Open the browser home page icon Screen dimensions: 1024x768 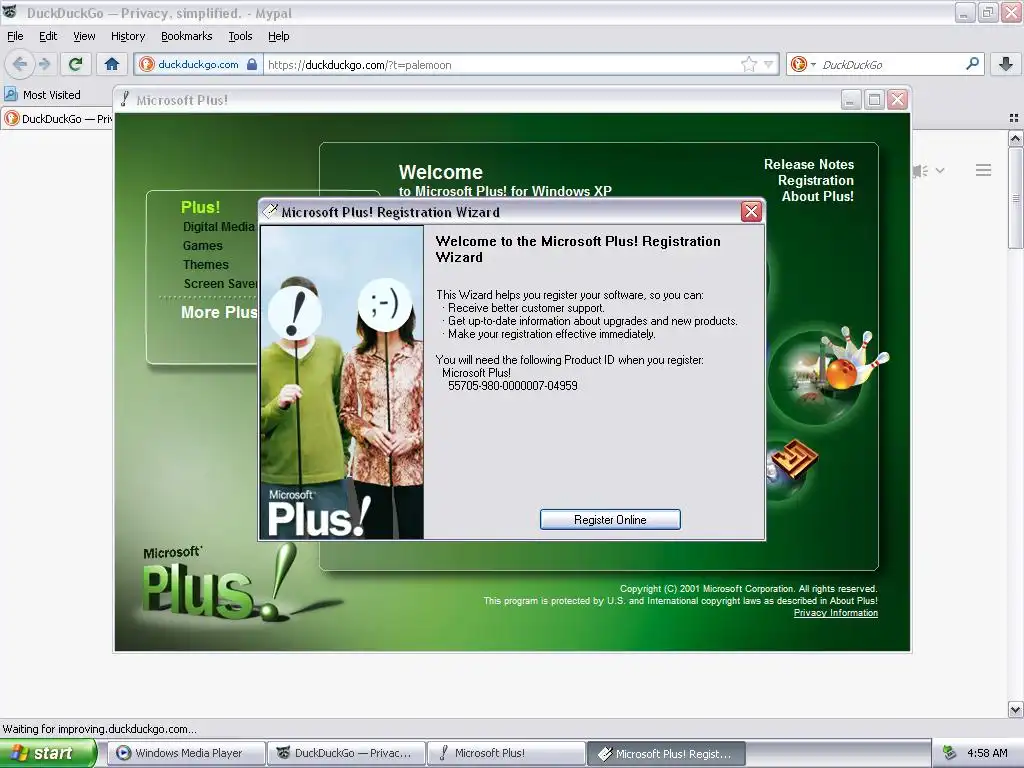112,64
